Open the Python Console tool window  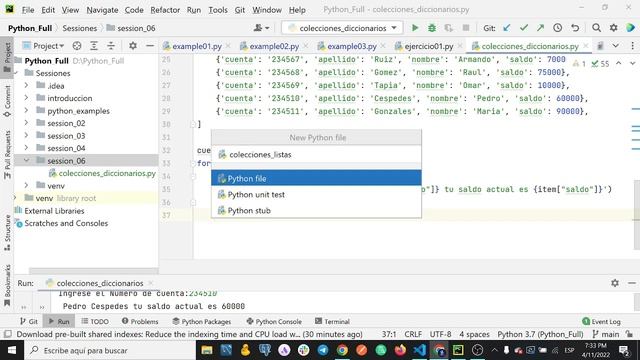tap(274, 321)
